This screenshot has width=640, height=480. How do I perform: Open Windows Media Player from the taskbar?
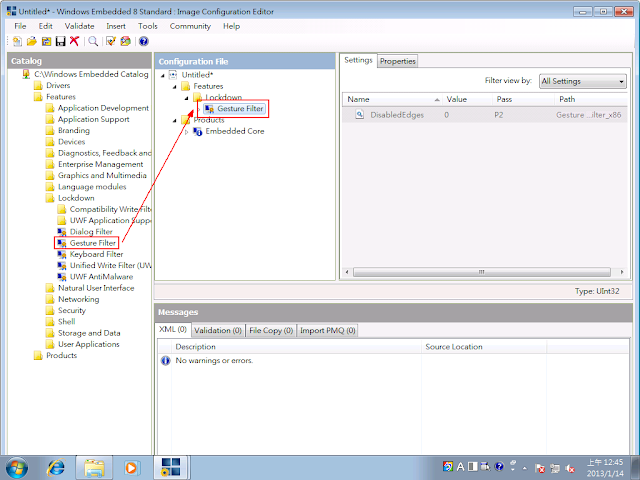click(131, 468)
